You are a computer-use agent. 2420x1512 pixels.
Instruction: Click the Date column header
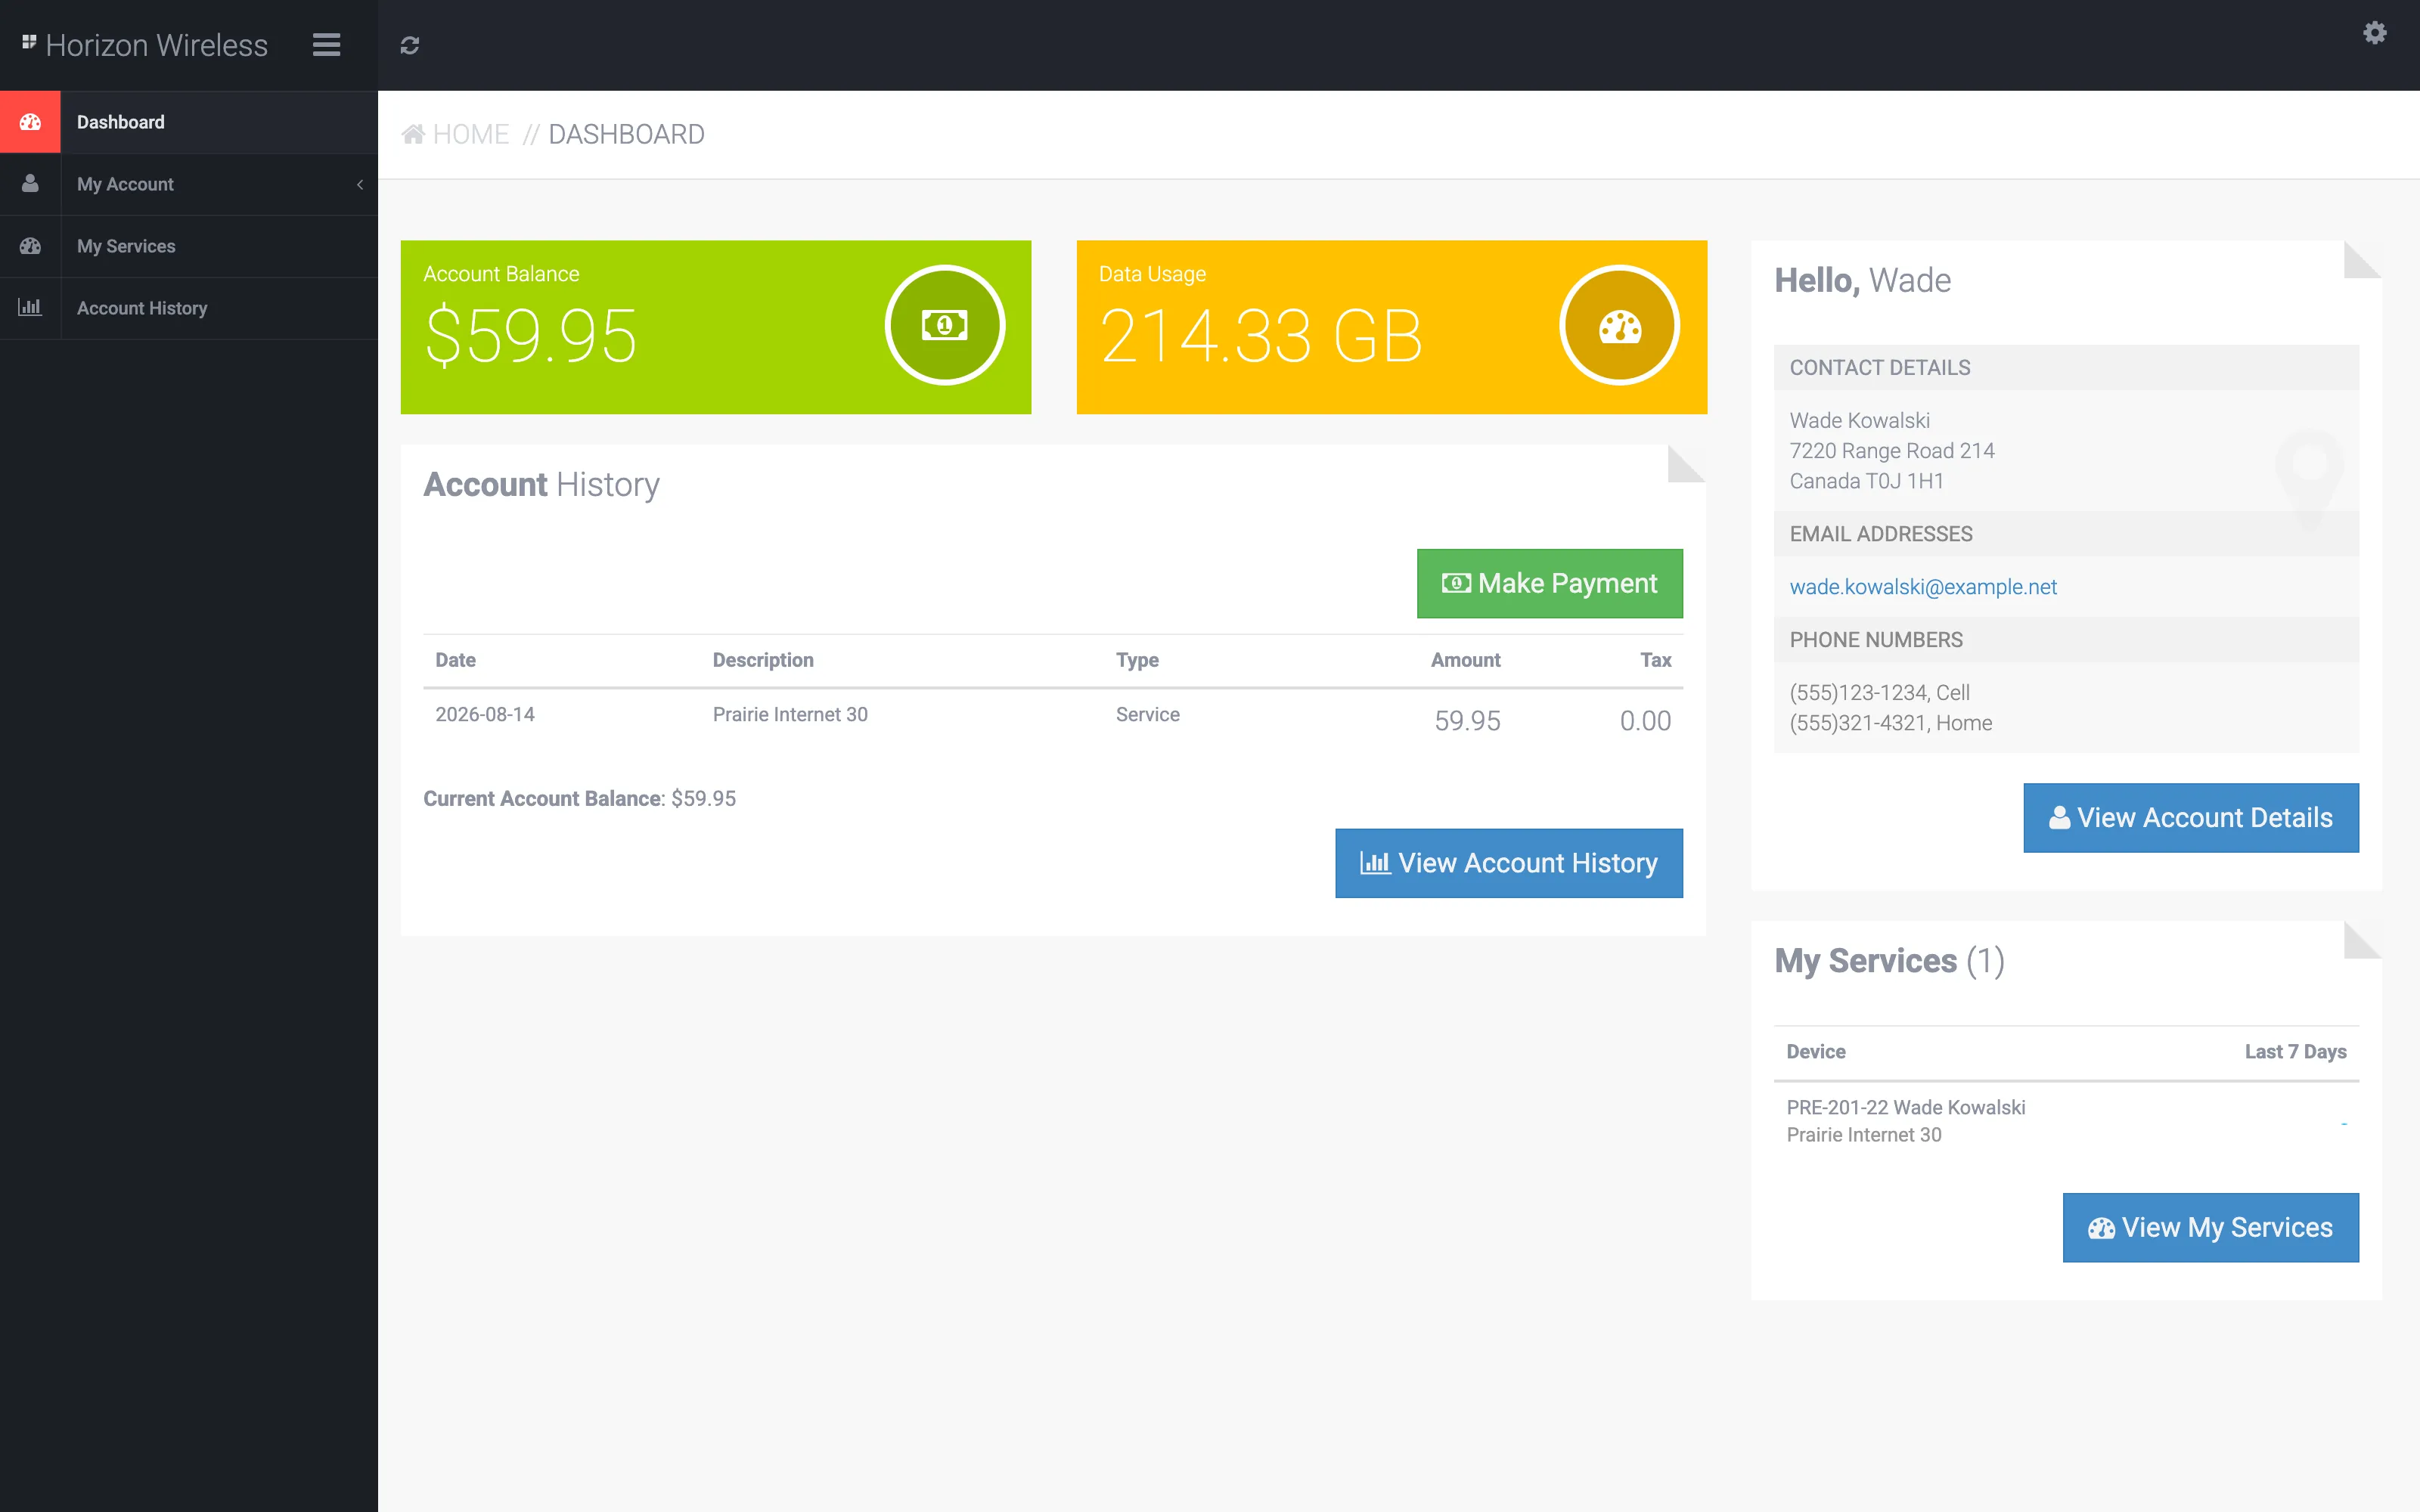(455, 660)
